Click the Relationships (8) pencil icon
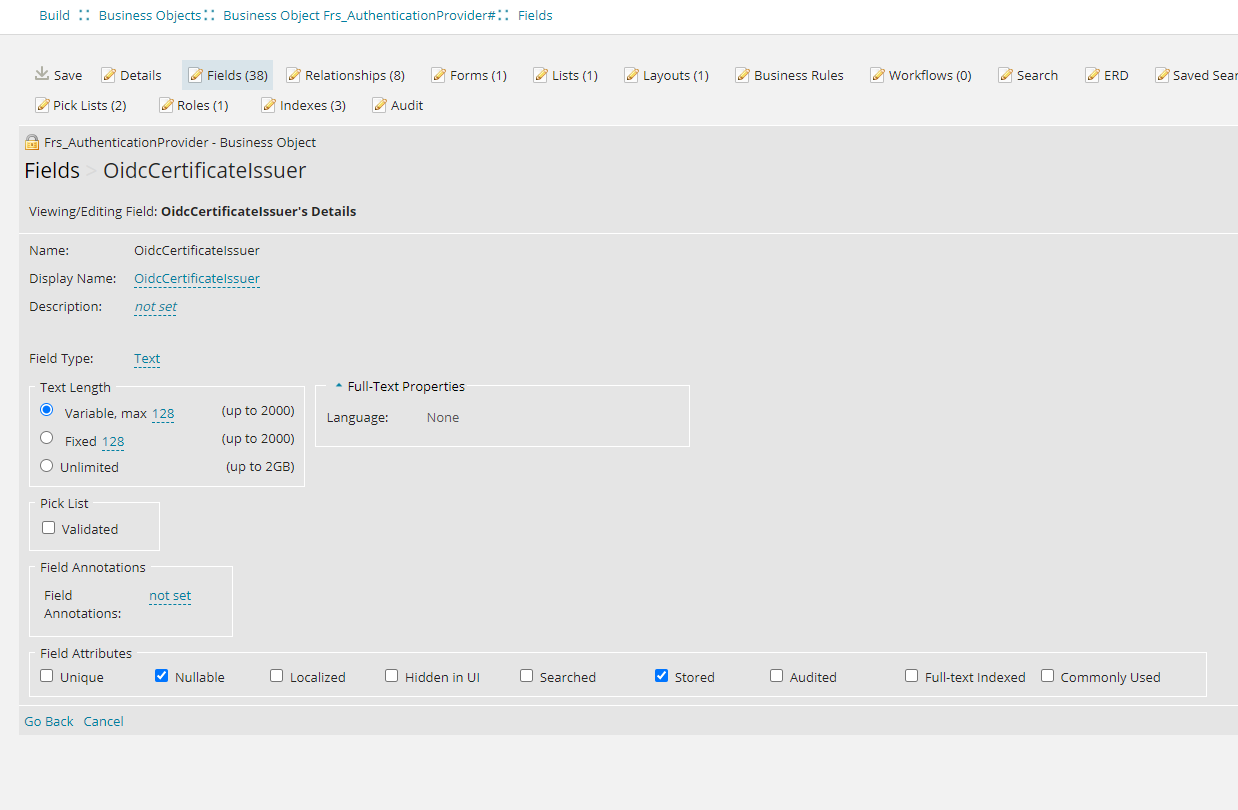Viewport: 1238px width, 810px height. [x=293, y=74]
